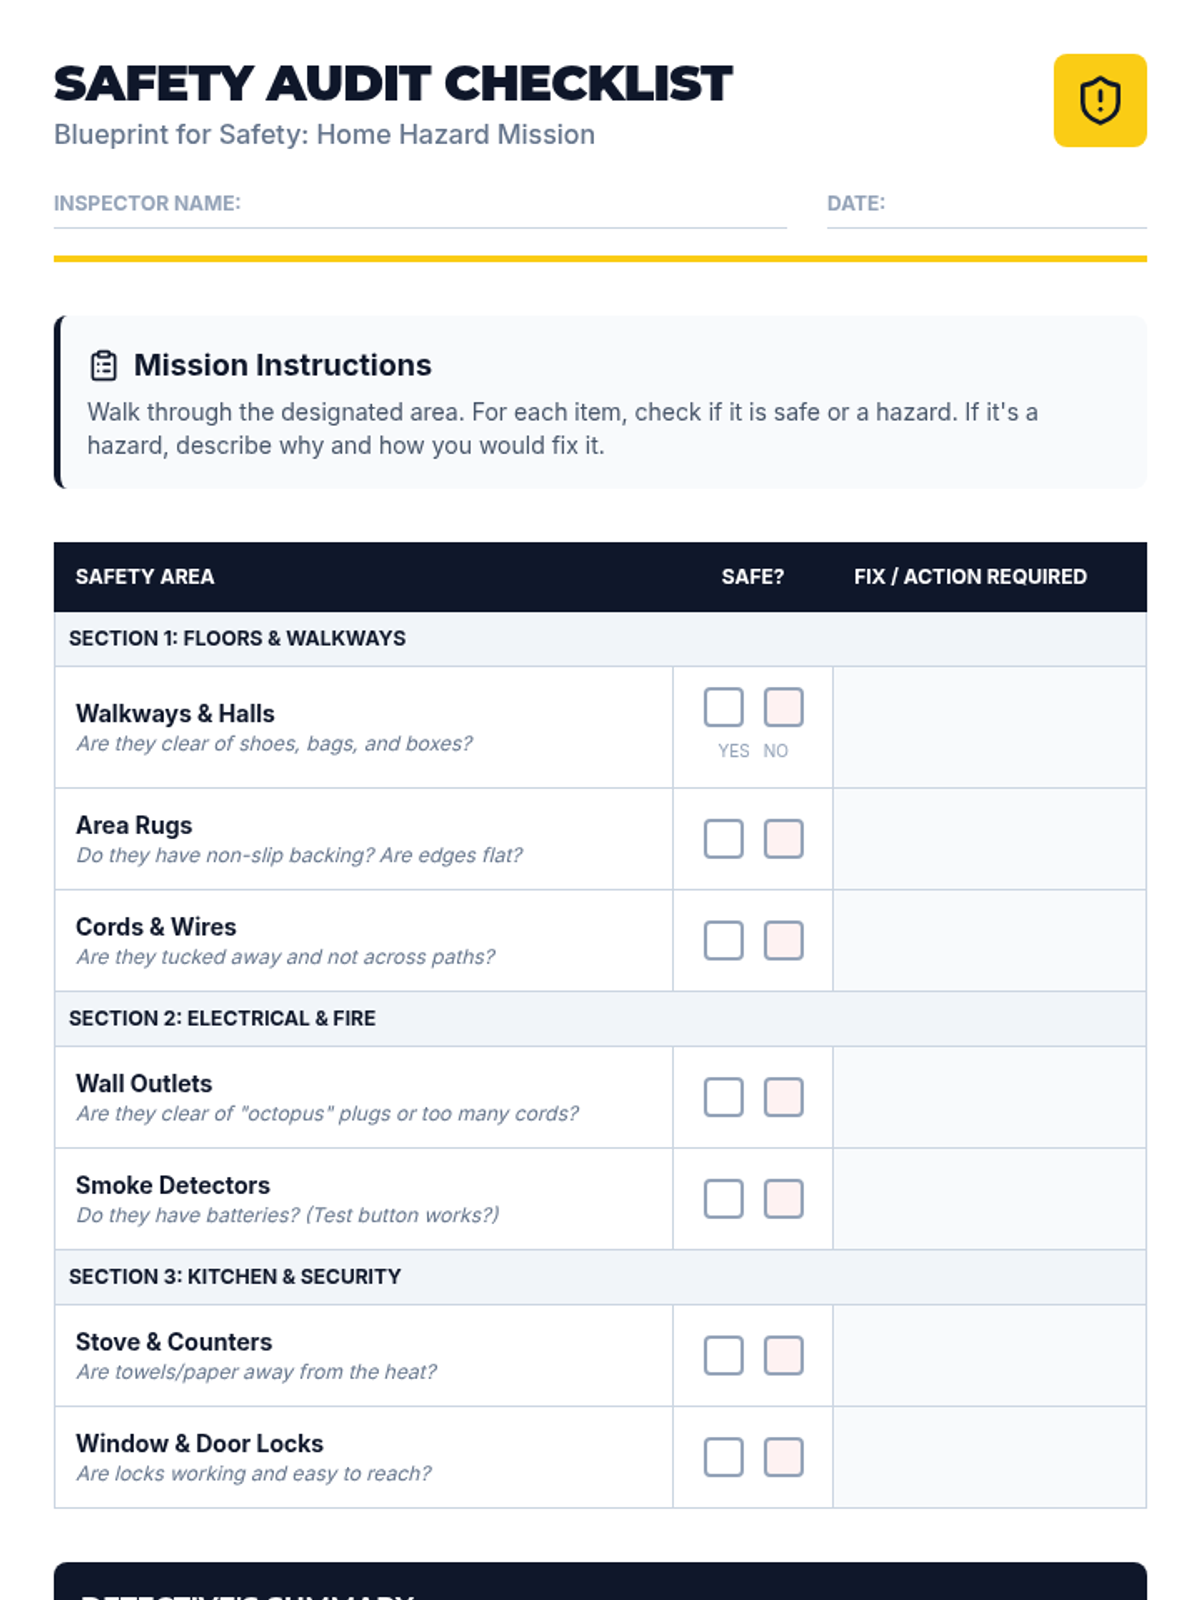Click the clipboard icon beside Mission Instructions
This screenshot has height=1600, width=1200.
[104, 366]
